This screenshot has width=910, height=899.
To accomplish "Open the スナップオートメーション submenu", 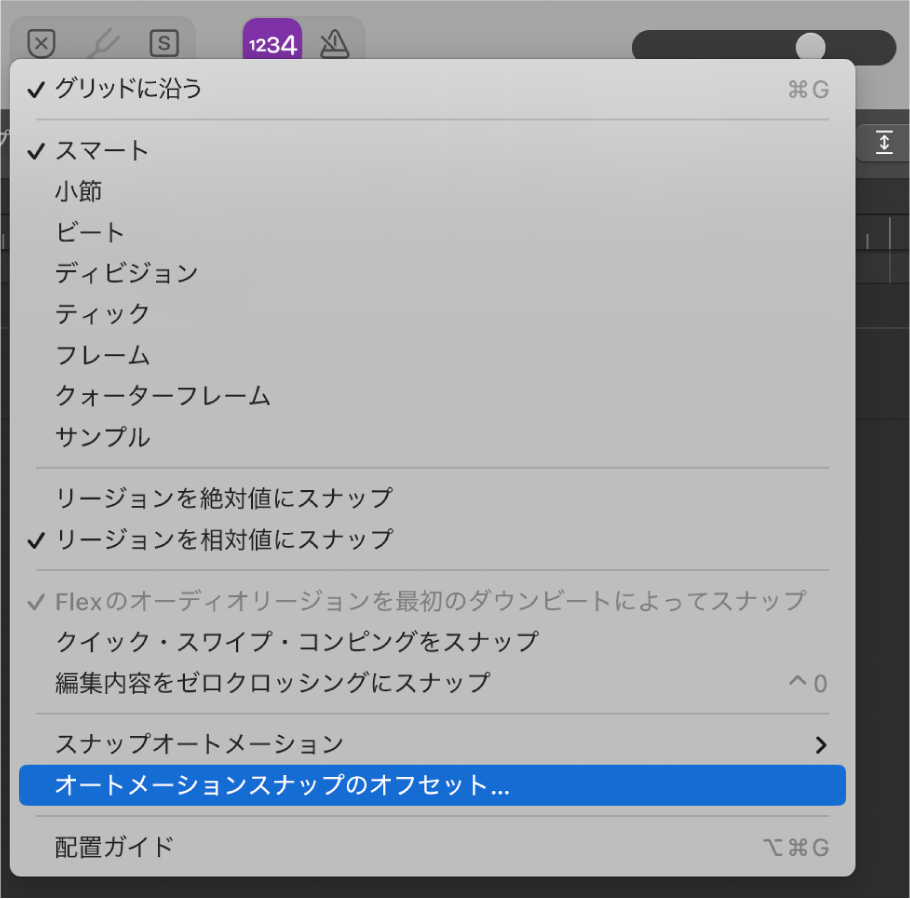I will point(200,744).
